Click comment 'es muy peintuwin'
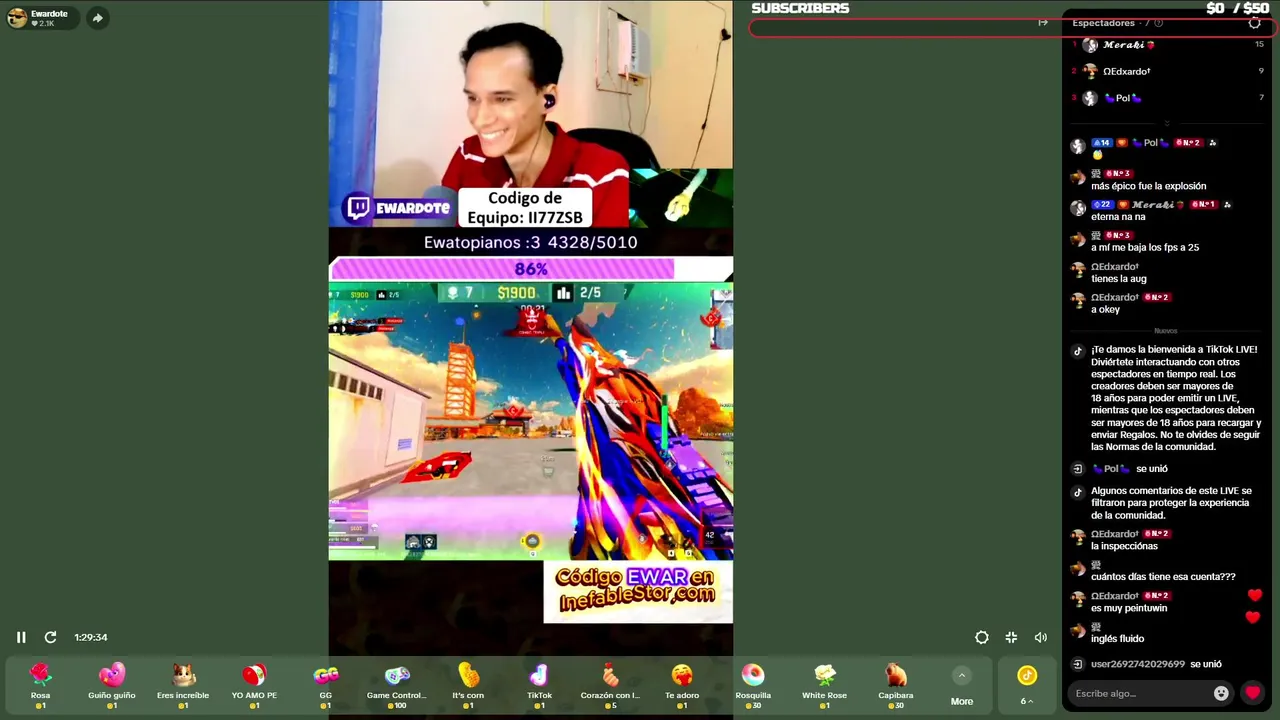Screen dimensions: 1280x720 tap(1129, 608)
